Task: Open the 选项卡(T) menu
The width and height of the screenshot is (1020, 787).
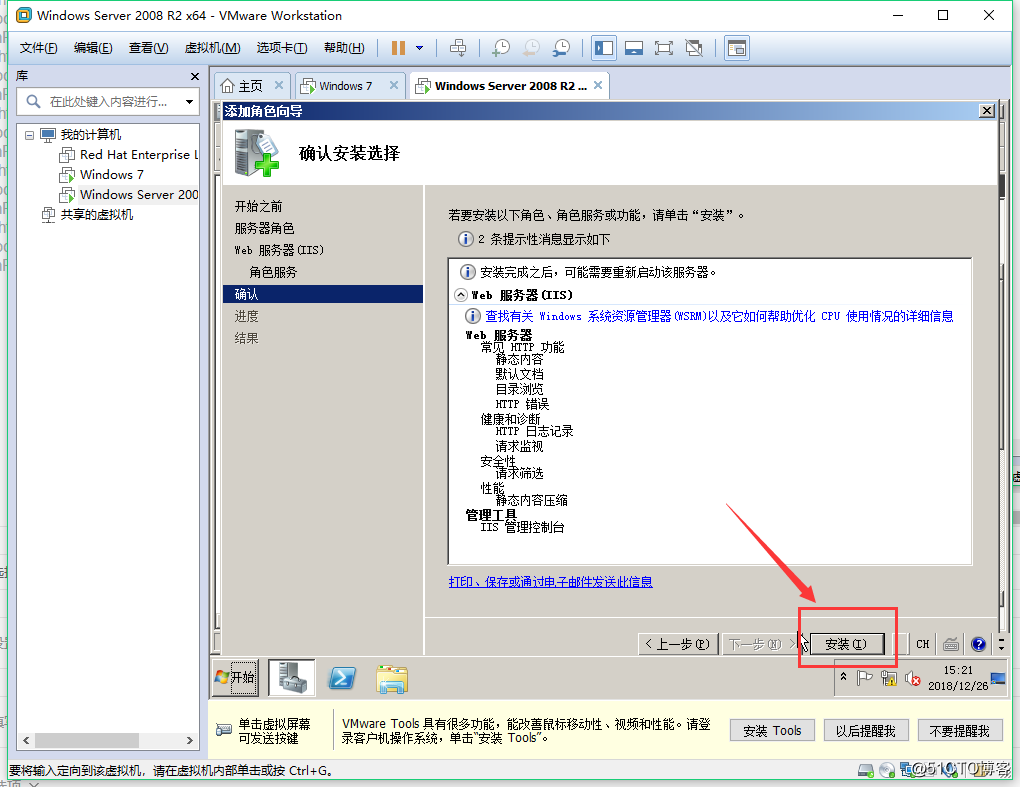Action: click(282, 47)
